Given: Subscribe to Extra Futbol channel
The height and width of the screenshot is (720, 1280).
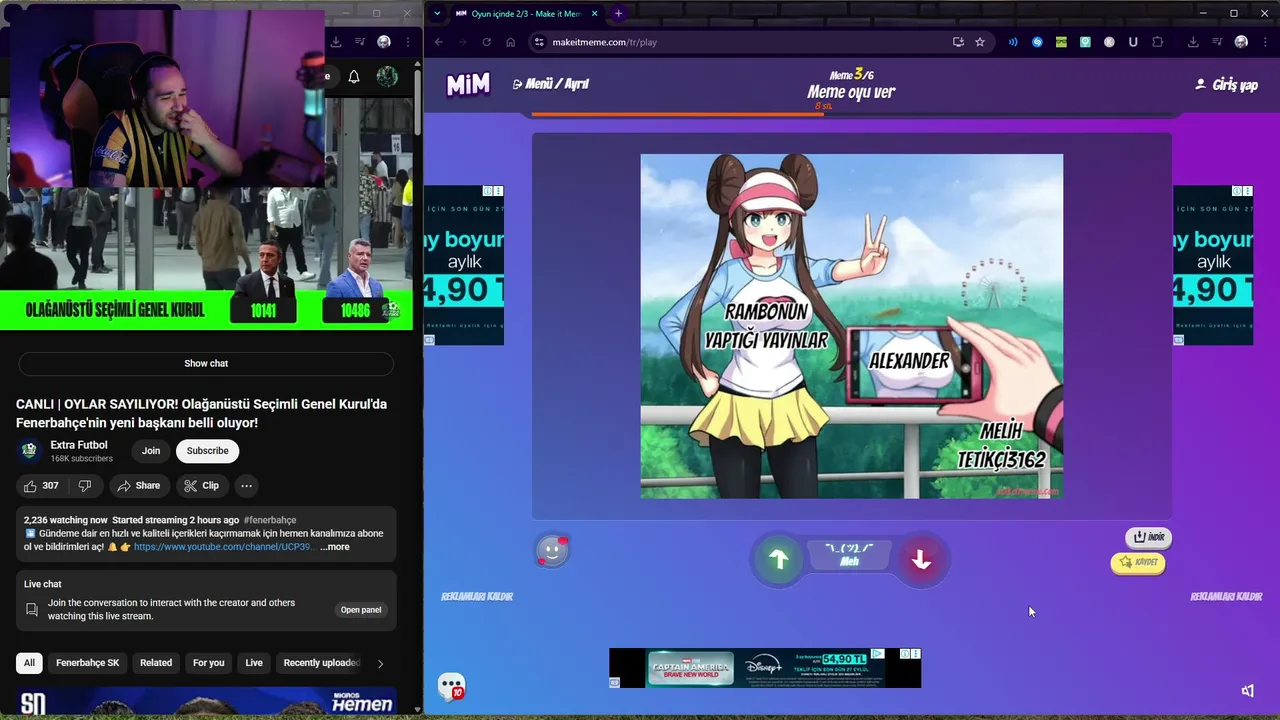Looking at the screenshot, I should pos(208,451).
